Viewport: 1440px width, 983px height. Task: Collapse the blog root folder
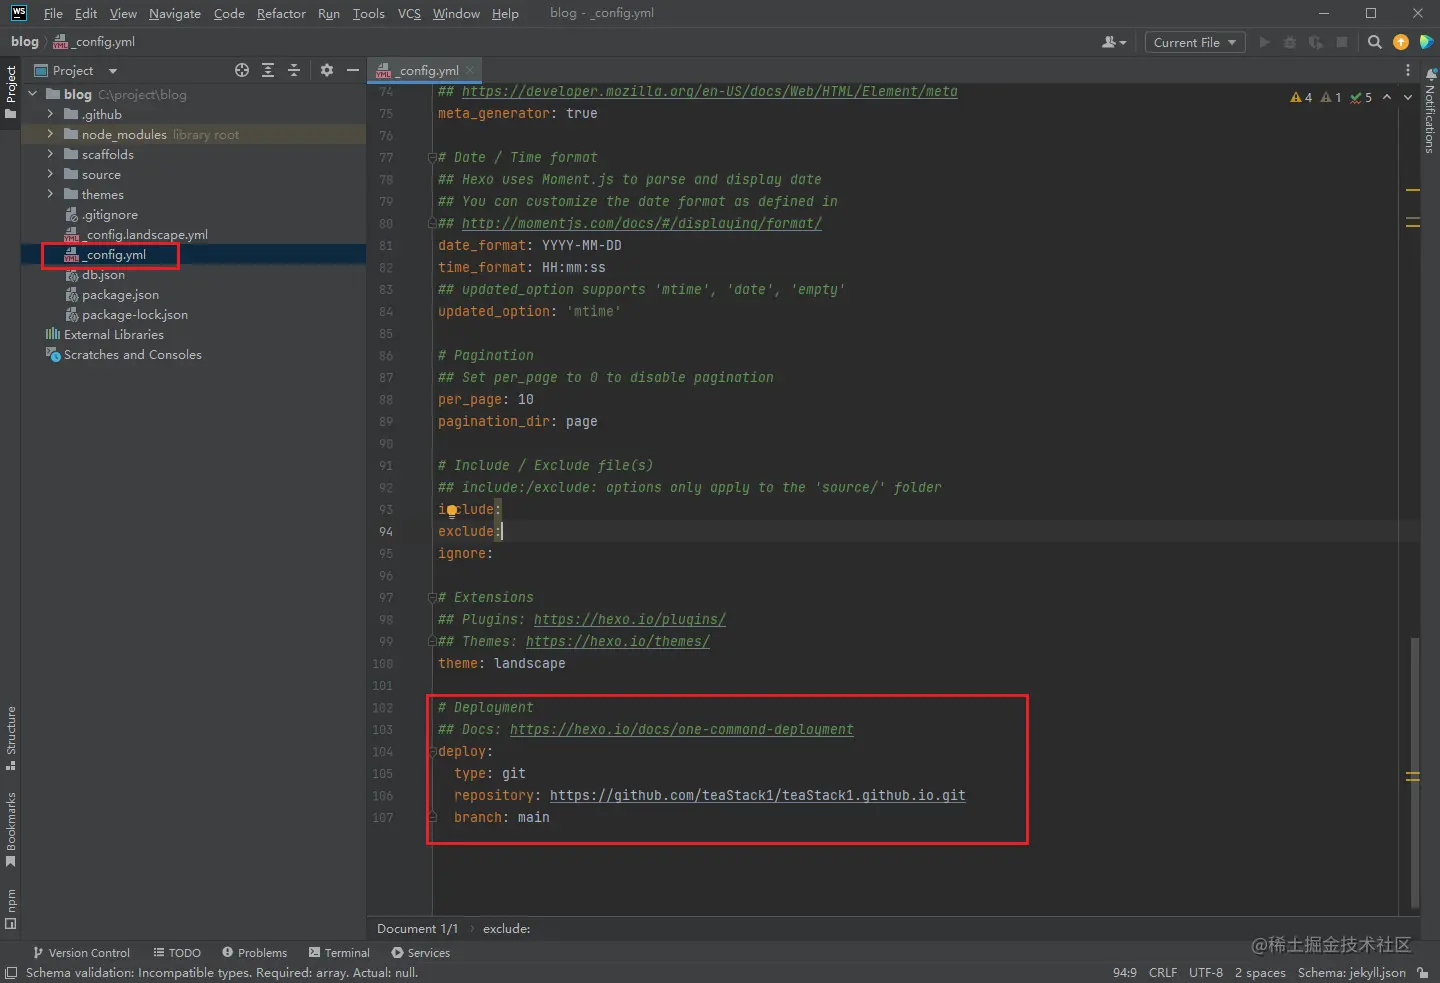coord(33,94)
